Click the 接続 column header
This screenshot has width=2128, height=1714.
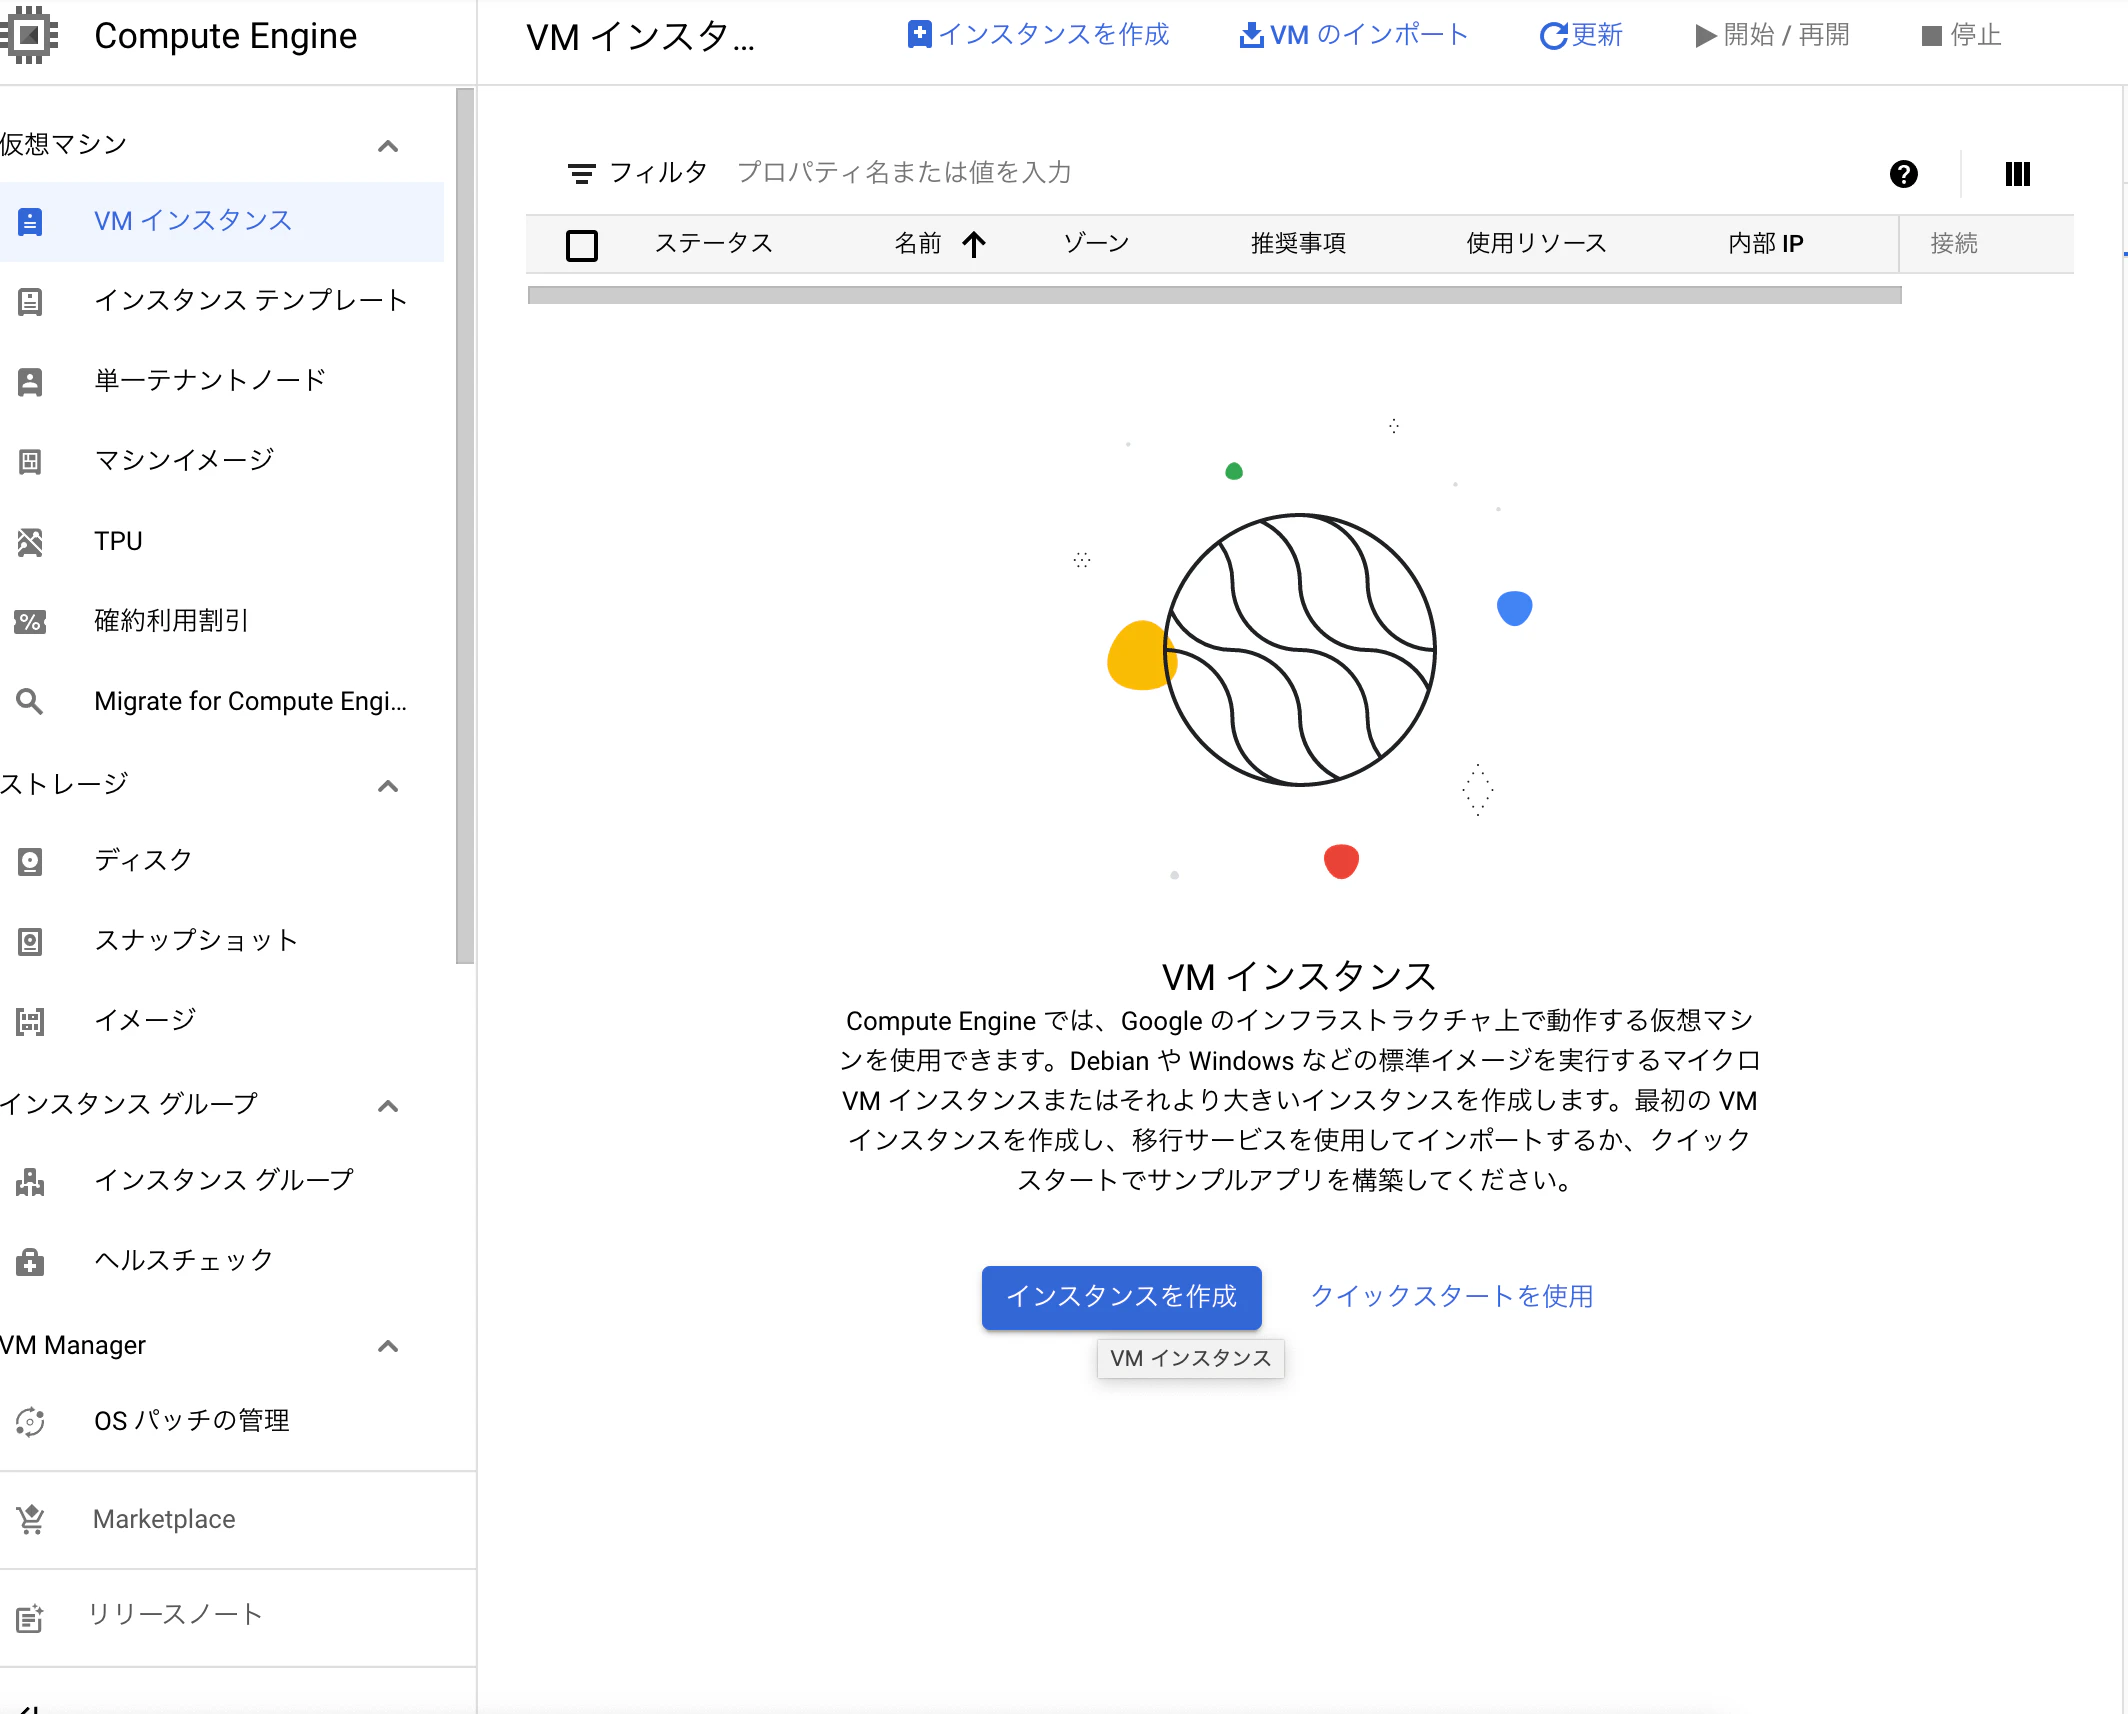click(x=1954, y=244)
